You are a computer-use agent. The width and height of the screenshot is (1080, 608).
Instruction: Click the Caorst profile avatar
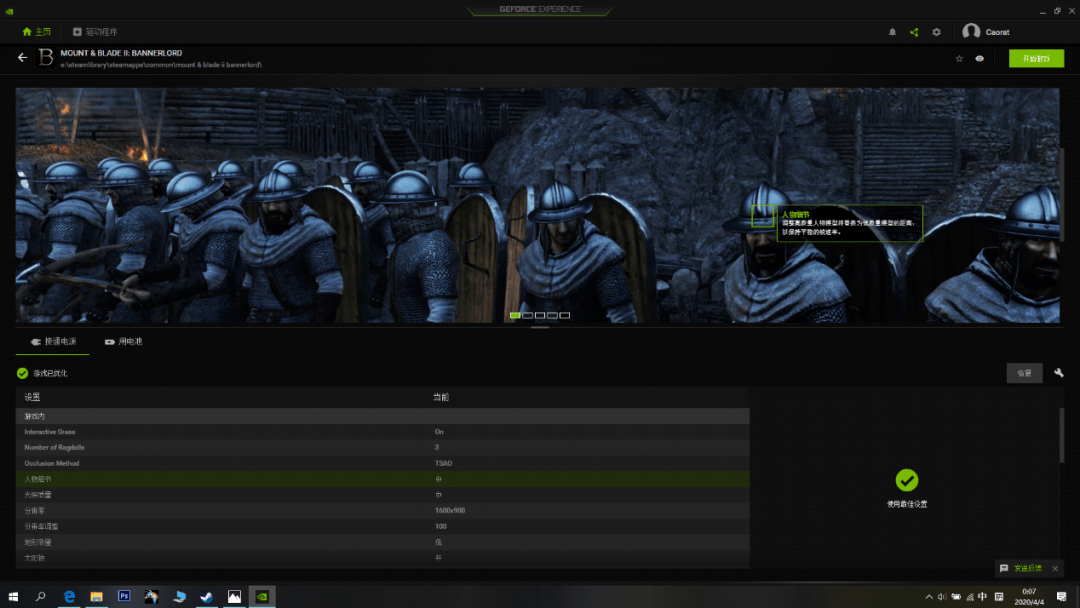pyautogui.click(x=971, y=32)
